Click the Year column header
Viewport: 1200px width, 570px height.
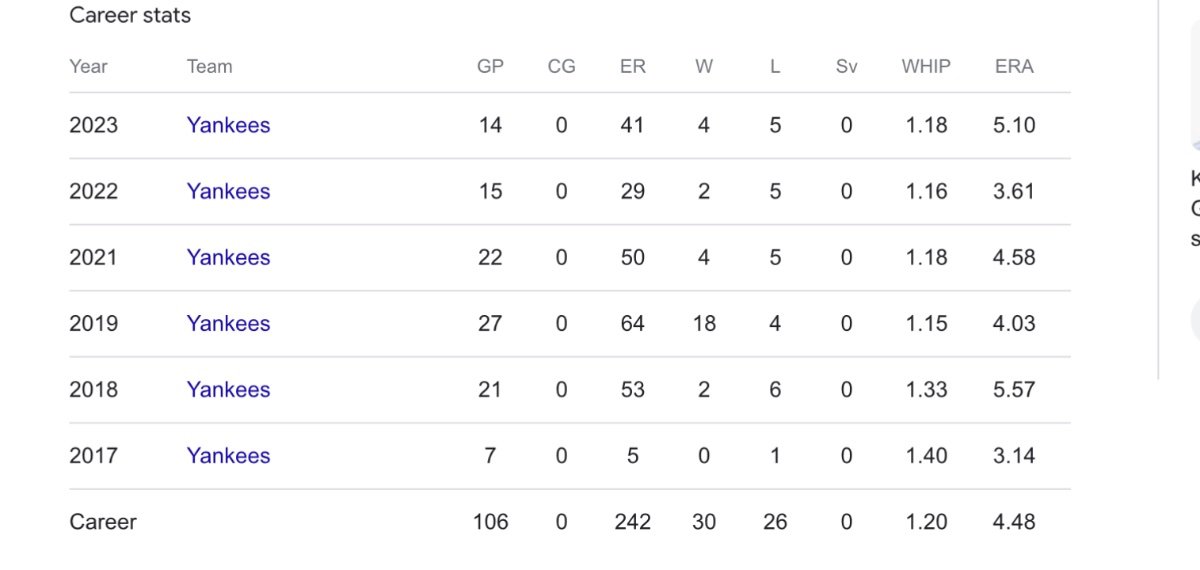[x=88, y=67]
